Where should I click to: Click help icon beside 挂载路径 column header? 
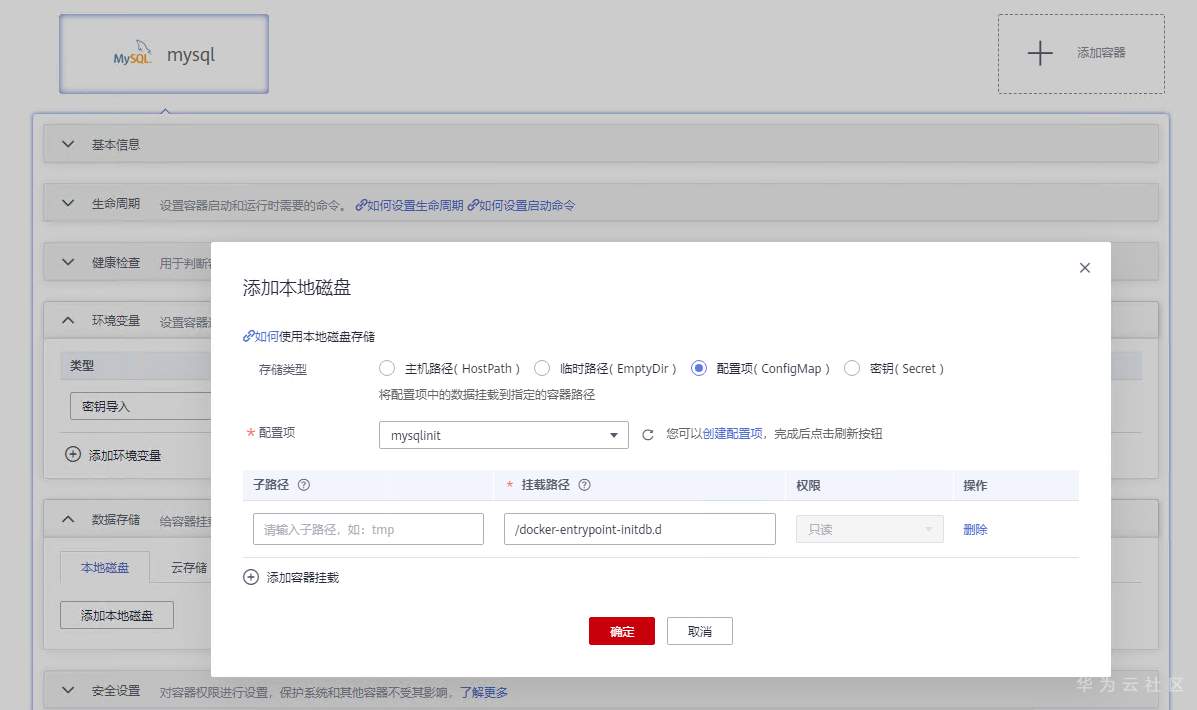[x=585, y=485]
